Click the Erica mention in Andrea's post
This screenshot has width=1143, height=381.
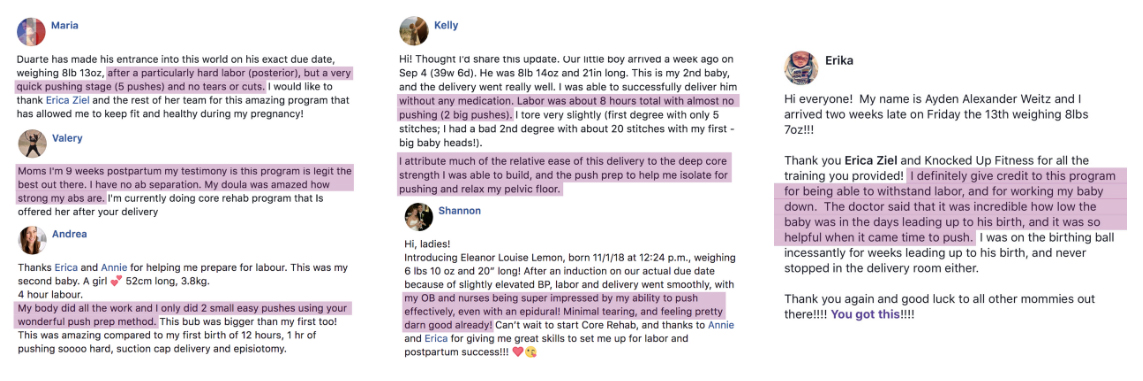coord(64,267)
